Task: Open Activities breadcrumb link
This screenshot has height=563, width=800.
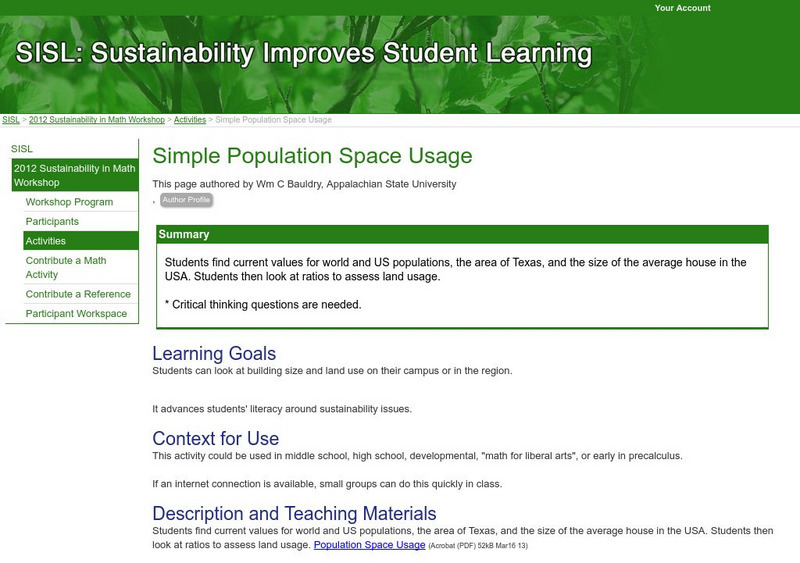Action: (190, 119)
